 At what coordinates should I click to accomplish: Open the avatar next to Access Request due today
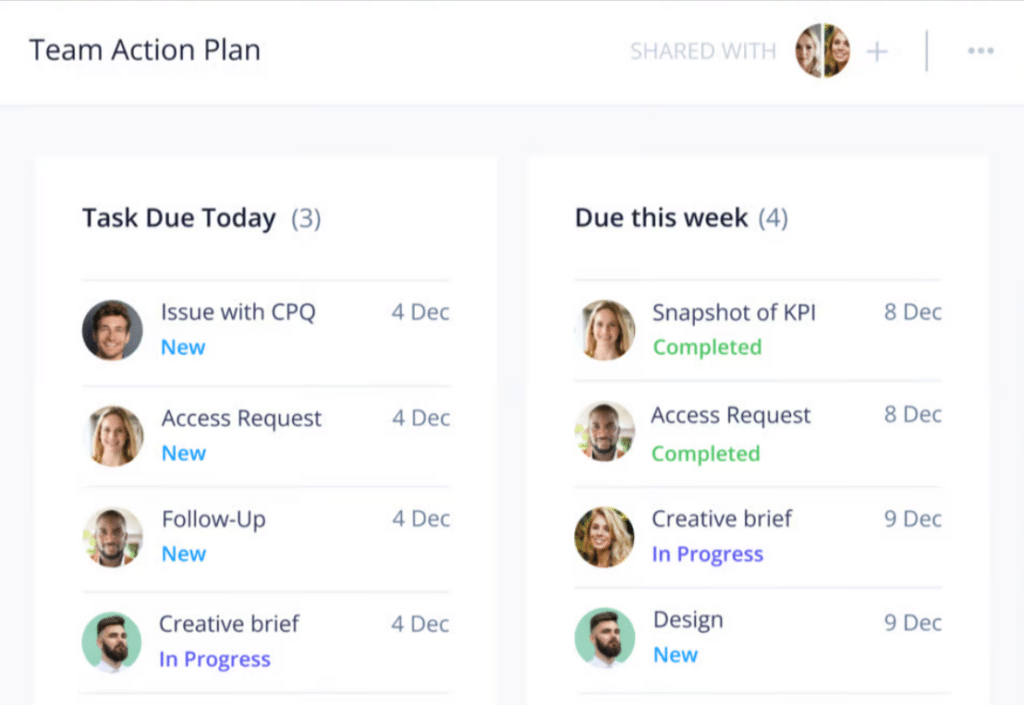112,435
